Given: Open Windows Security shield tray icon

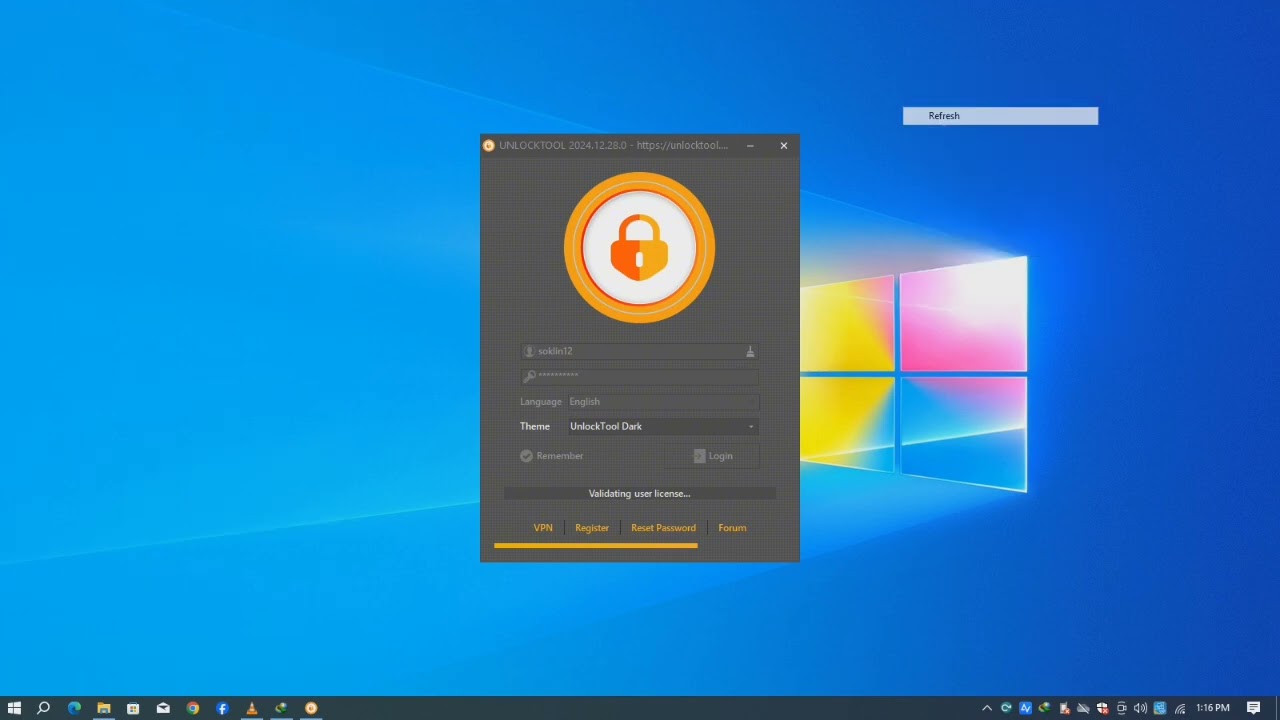Looking at the screenshot, I should coord(1102,708).
